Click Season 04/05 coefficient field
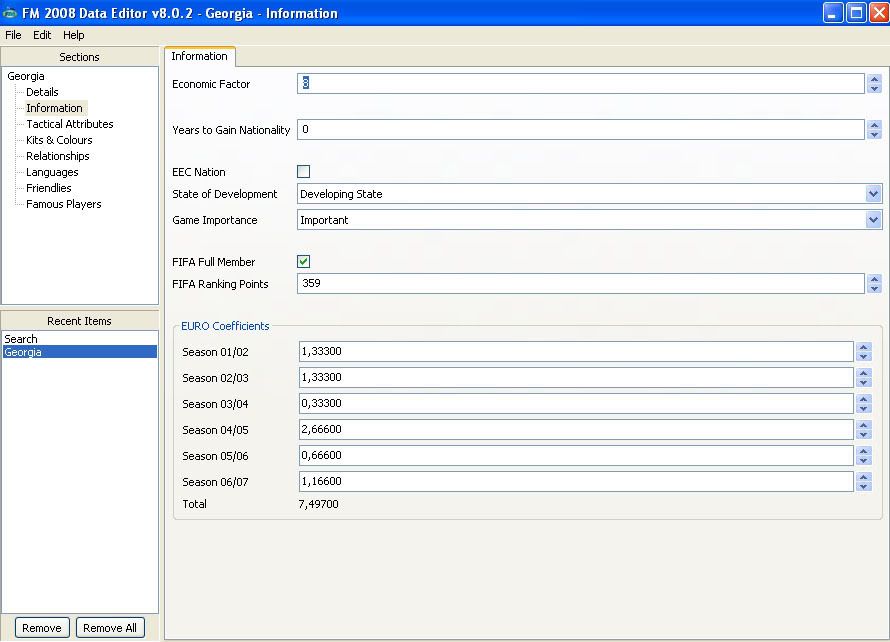890x642 pixels. tap(576, 430)
